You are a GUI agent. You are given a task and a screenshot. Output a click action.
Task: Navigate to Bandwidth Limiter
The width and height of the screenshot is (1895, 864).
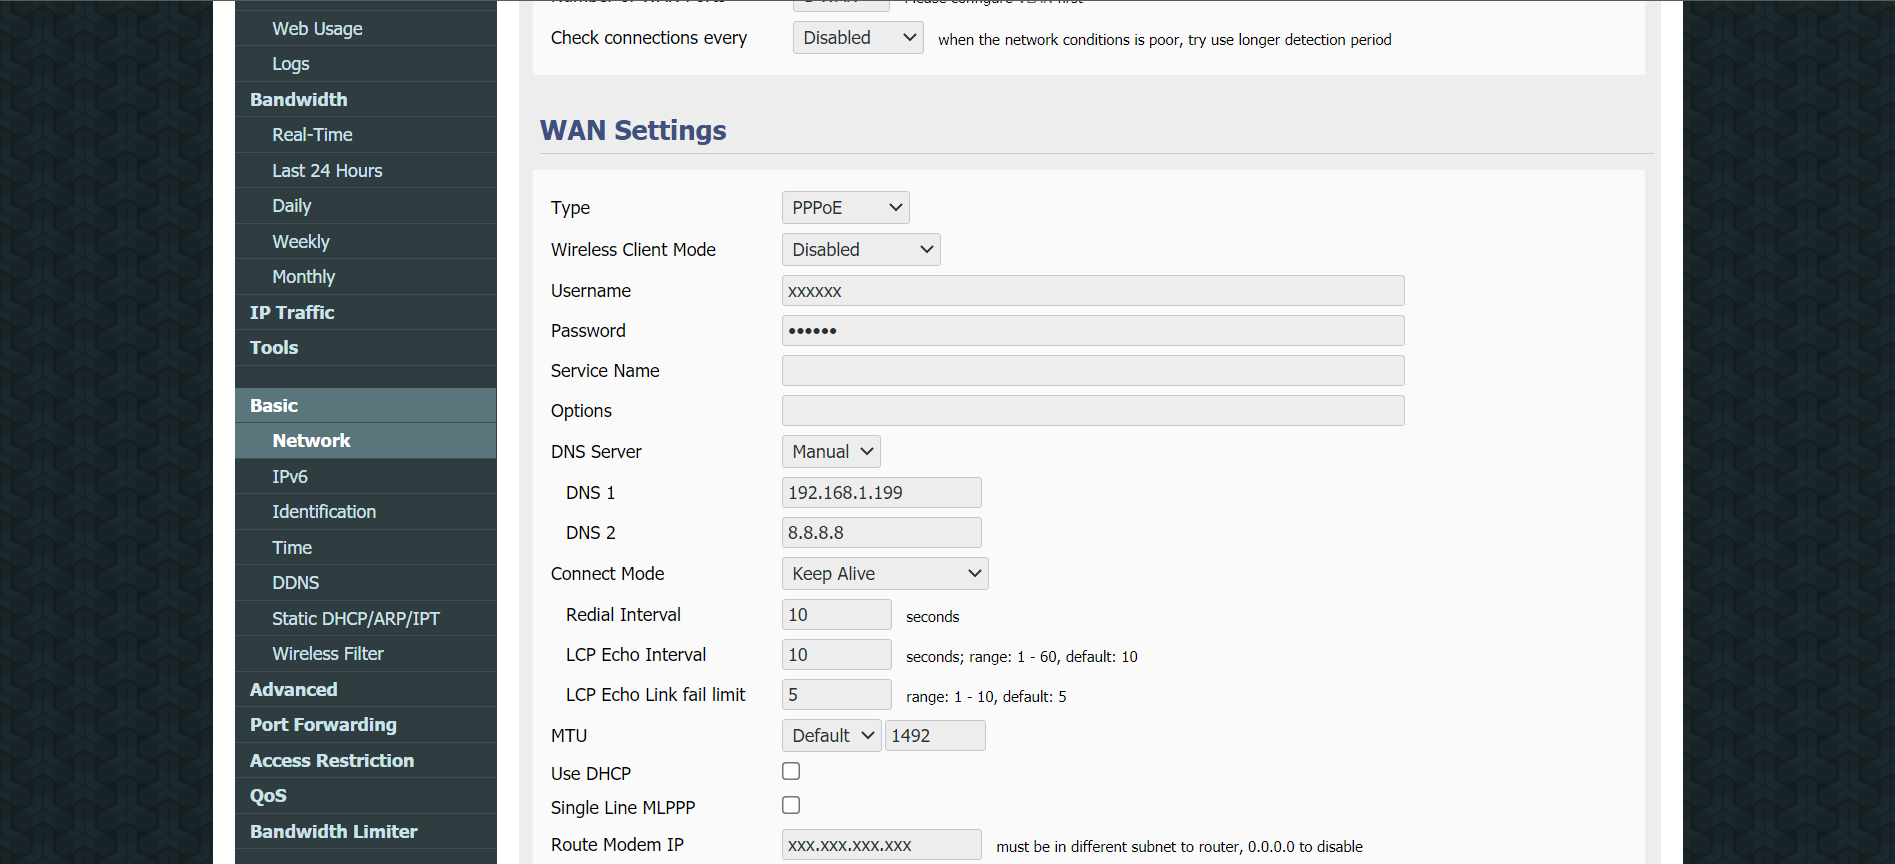click(x=333, y=832)
